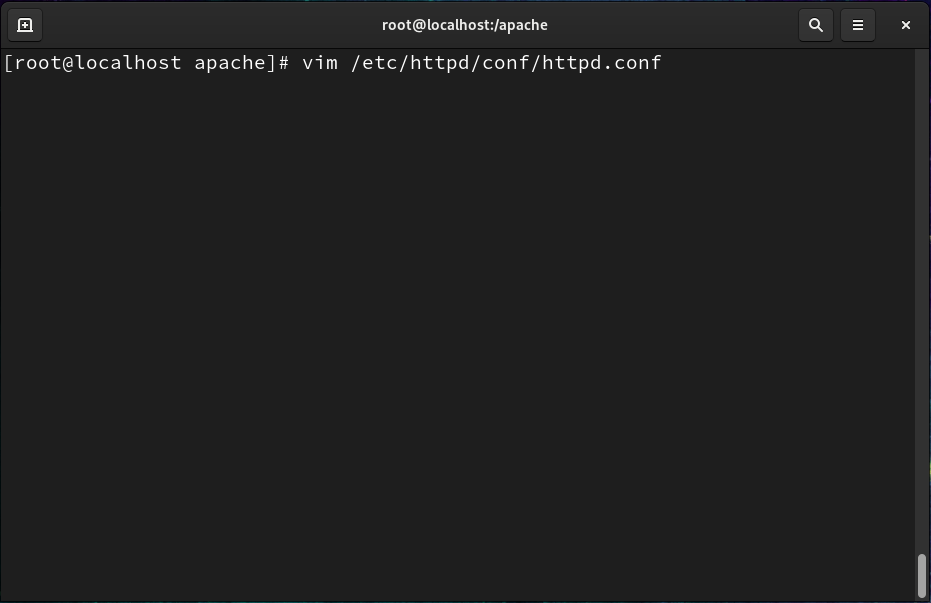Click the hash symbol ending the prompt
The image size is (931, 603).
284,63
